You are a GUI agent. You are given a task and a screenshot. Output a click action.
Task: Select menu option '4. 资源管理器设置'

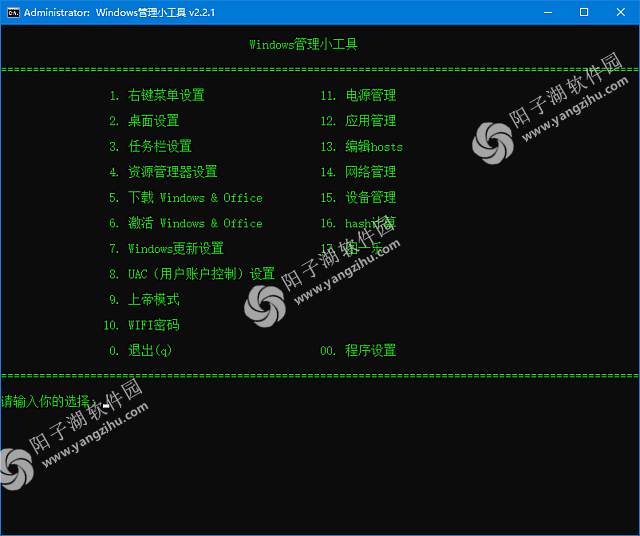[x=163, y=172]
